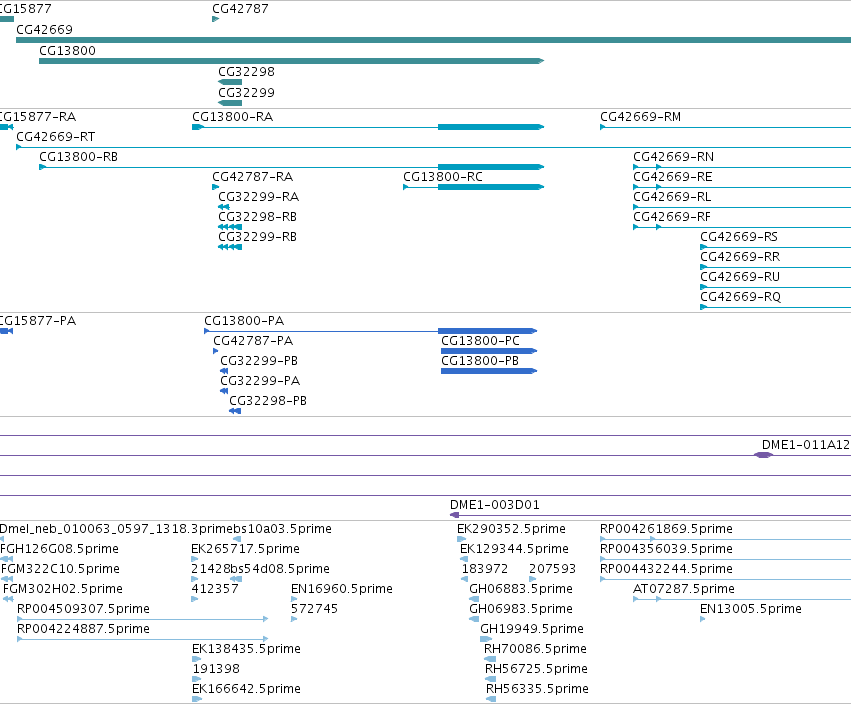Open the CG13800-RB transcript
This screenshot has height=704, width=851.
[x=78, y=157]
